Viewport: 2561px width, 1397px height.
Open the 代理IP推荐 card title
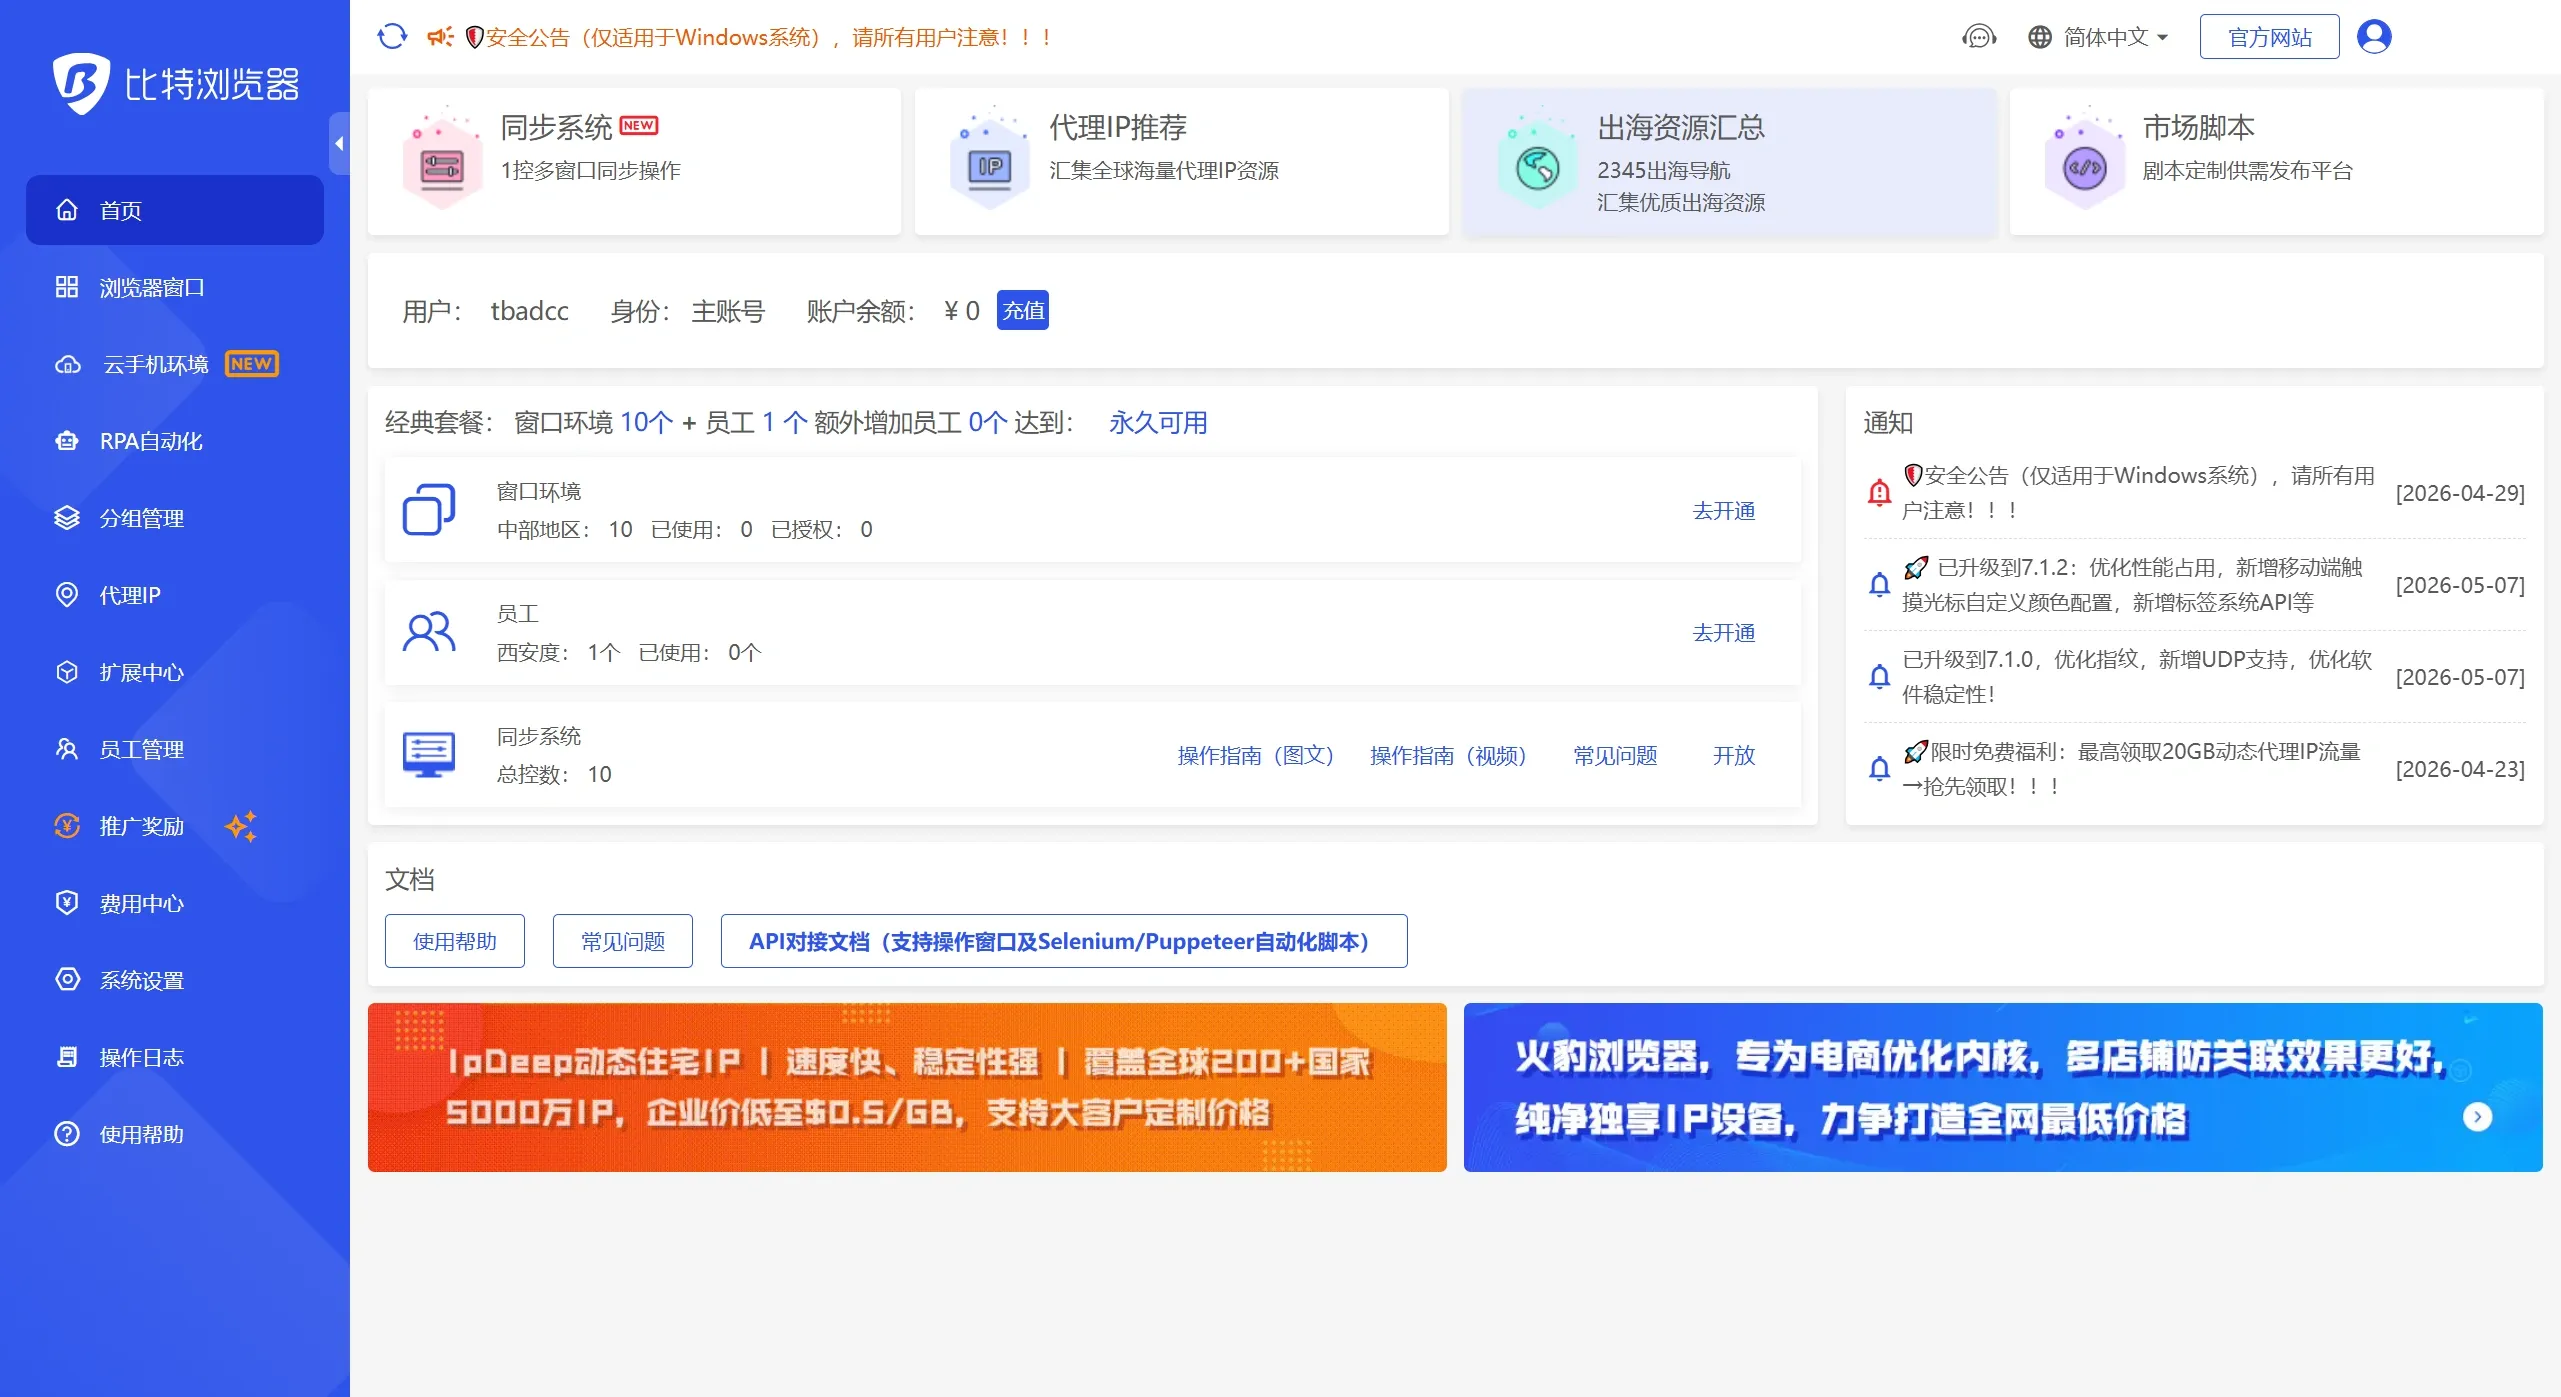[x=1118, y=127]
